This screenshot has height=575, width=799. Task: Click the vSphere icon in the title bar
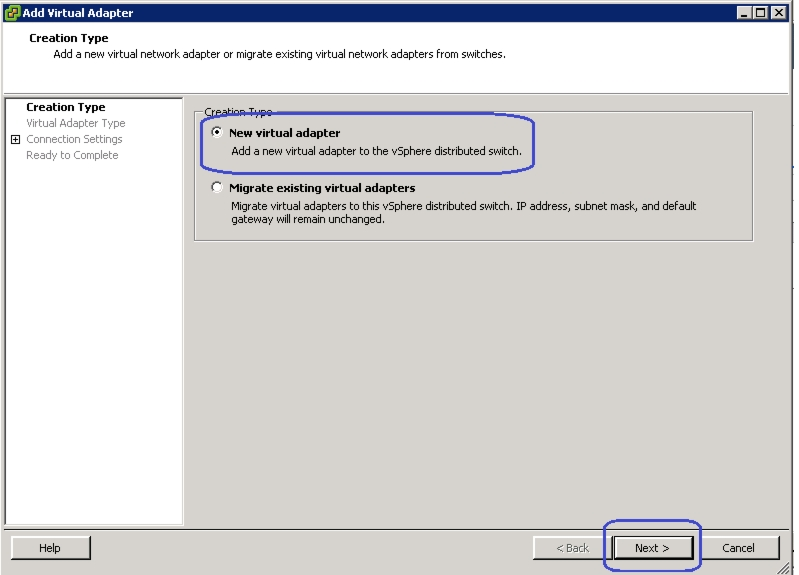(x=12, y=13)
